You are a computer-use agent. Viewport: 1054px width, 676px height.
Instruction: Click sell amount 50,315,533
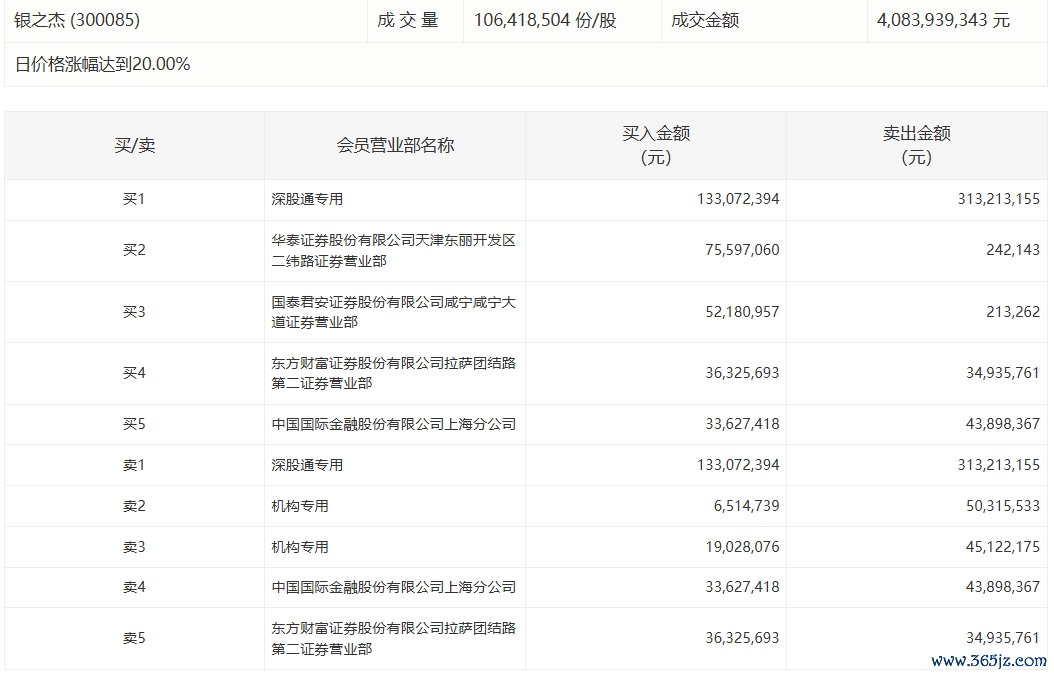point(1003,507)
